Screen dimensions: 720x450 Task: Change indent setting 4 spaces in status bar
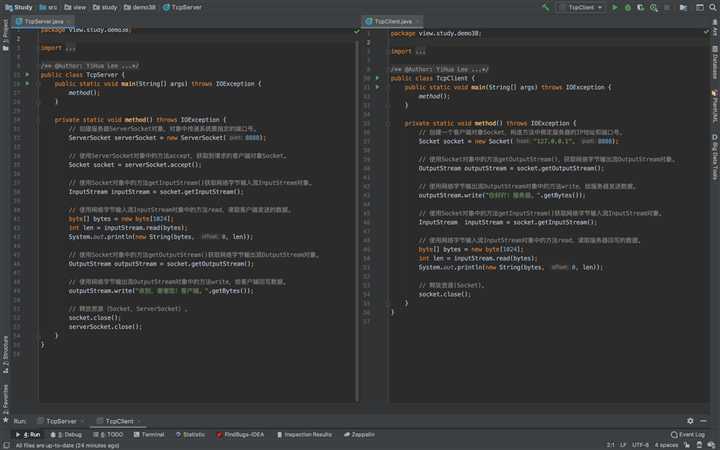tap(666, 445)
